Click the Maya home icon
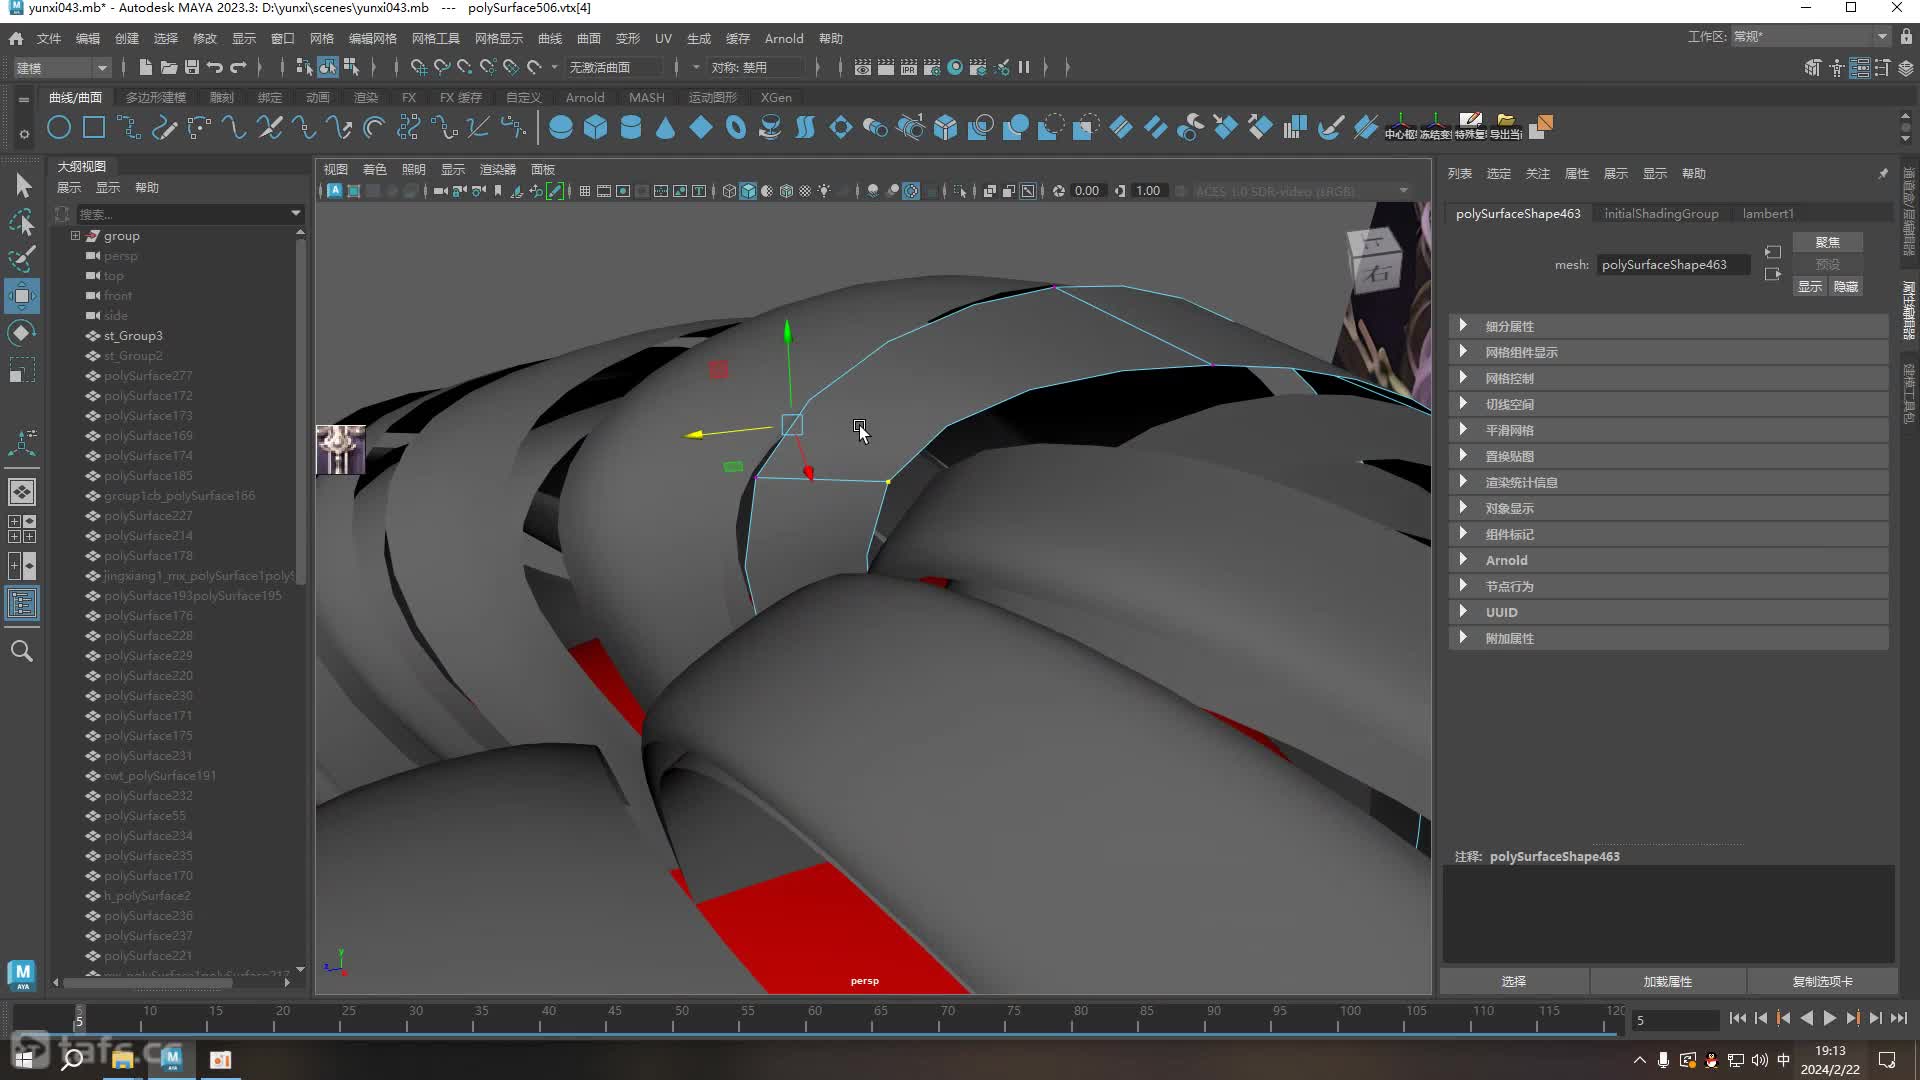1920x1080 pixels. click(x=16, y=38)
